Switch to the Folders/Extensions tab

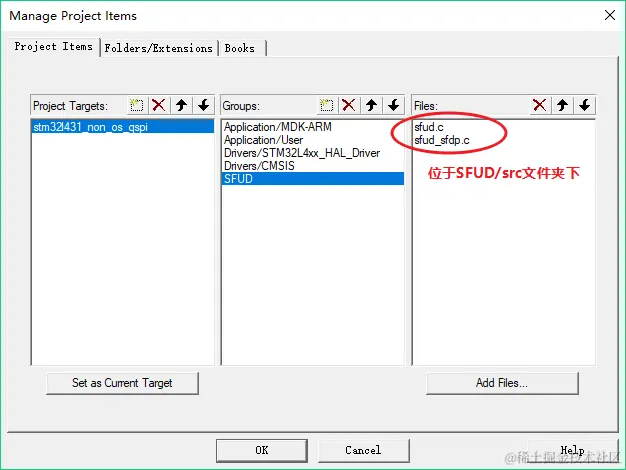pyautogui.click(x=158, y=48)
